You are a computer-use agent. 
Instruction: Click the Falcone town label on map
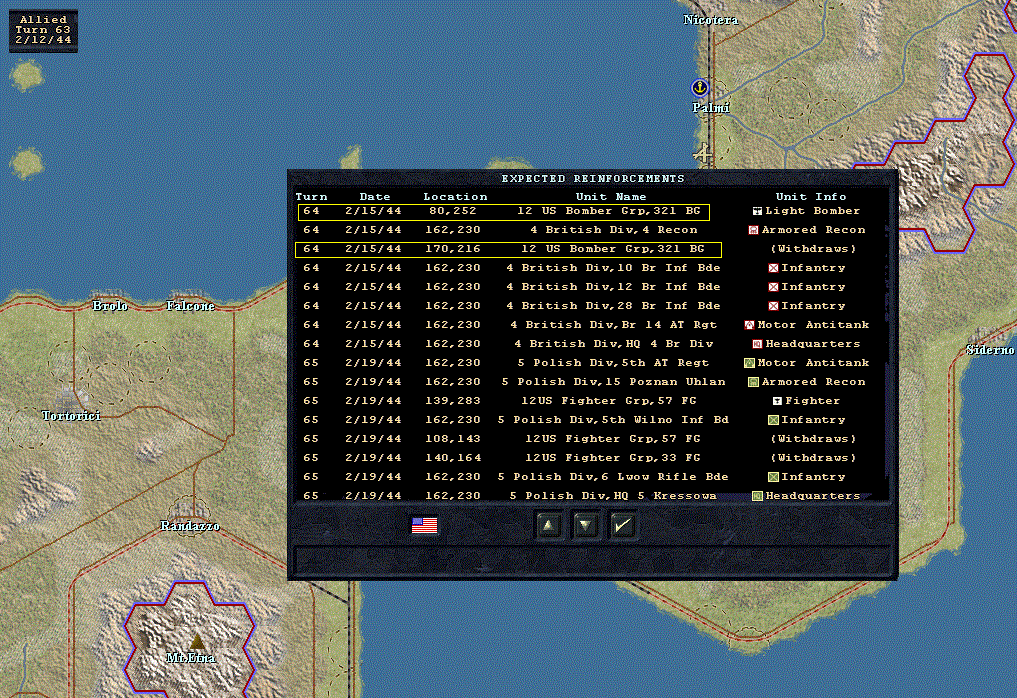tap(190, 306)
